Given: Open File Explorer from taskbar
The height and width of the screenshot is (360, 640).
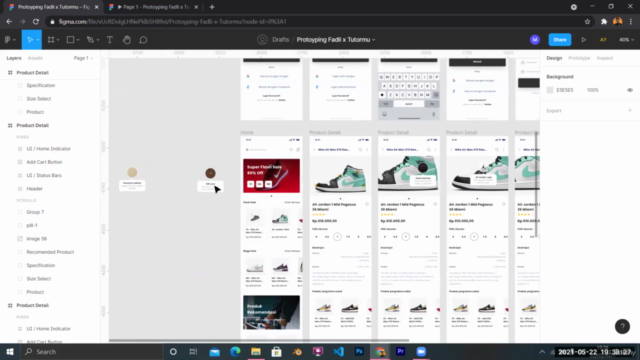Looking at the screenshot, I should [256, 351].
